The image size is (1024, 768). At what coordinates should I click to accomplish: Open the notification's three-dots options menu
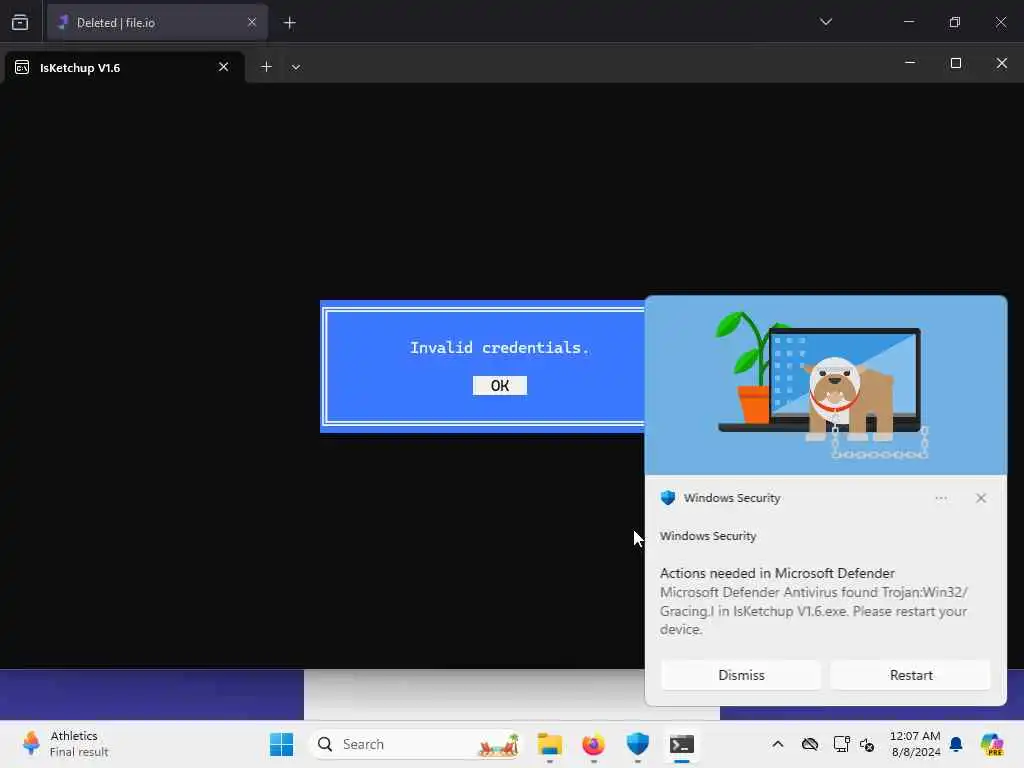pos(941,498)
